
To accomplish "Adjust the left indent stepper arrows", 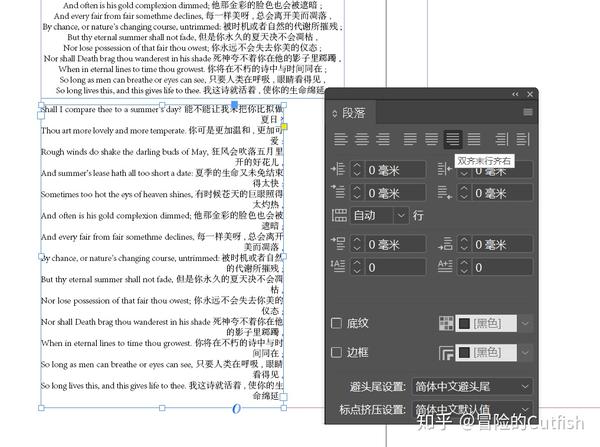I will tap(357, 170).
